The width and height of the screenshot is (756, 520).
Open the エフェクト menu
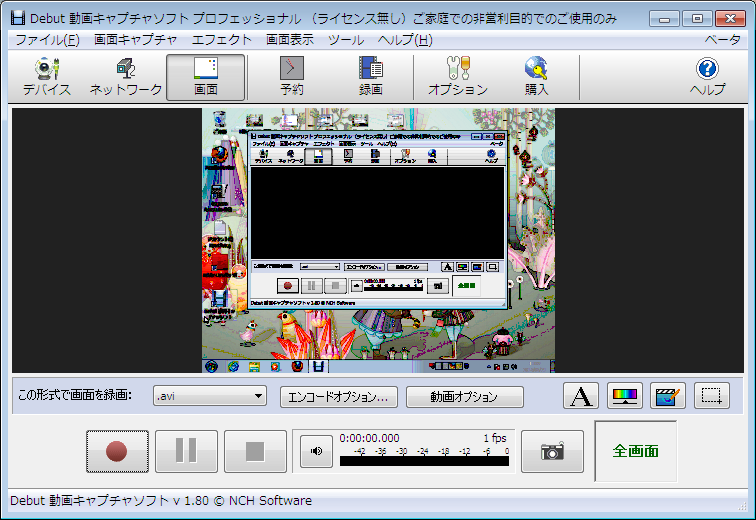(x=221, y=40)
